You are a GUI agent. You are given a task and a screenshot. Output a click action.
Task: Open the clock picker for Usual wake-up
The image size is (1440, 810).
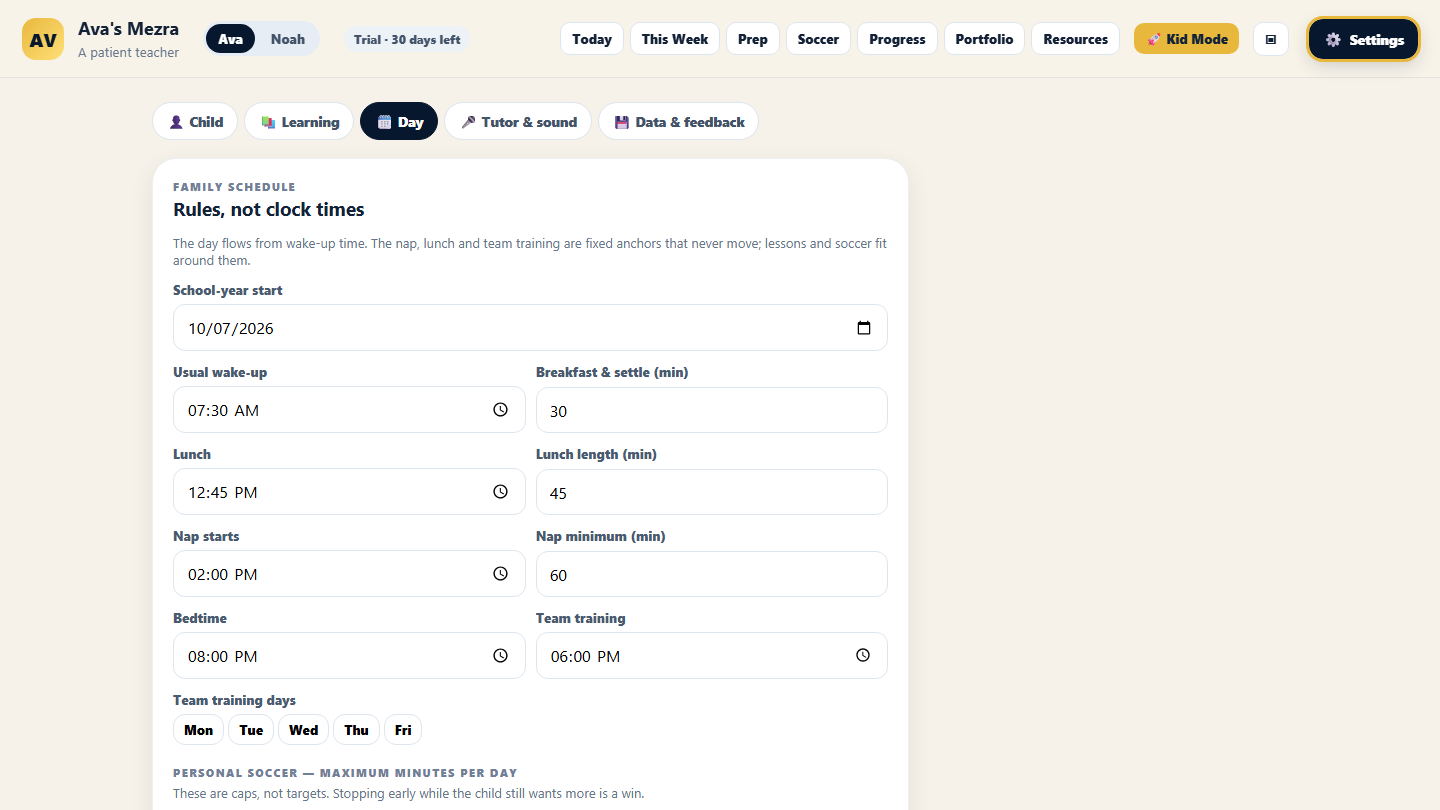501,410
